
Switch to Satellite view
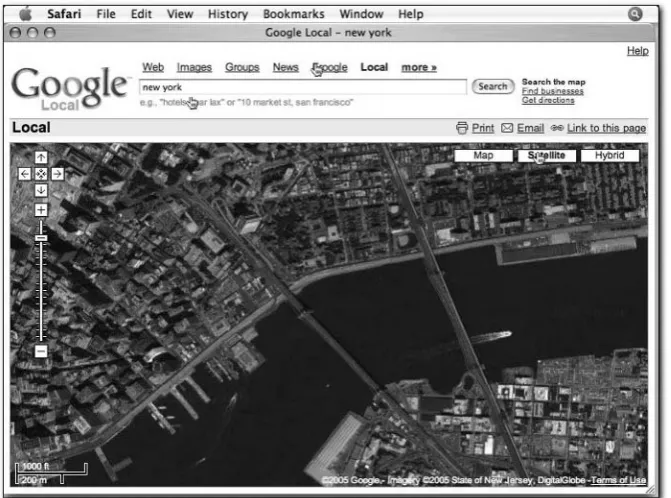coord(547,155)
